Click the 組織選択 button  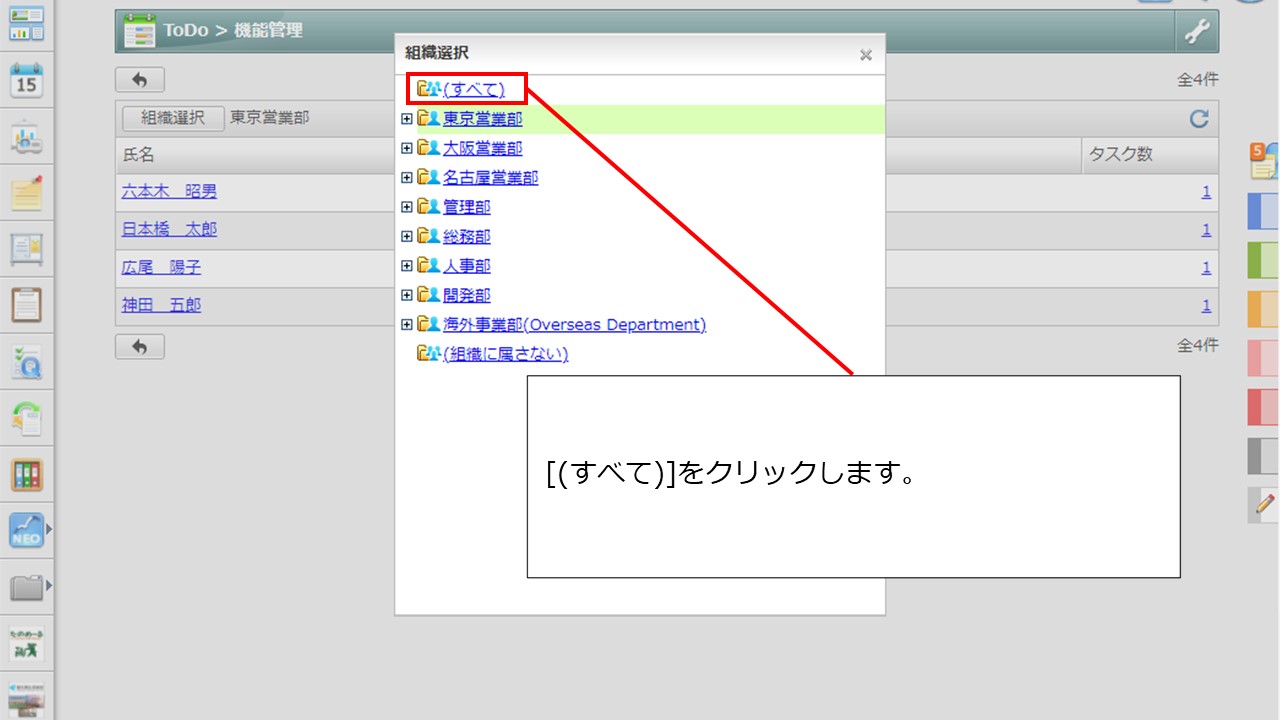coord(173,118)
